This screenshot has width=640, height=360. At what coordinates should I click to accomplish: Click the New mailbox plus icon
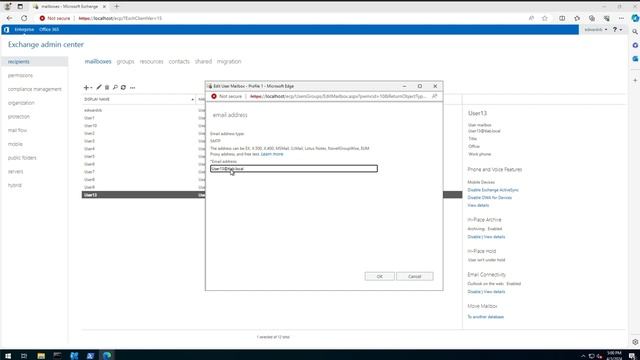click(x=86, y=87)
